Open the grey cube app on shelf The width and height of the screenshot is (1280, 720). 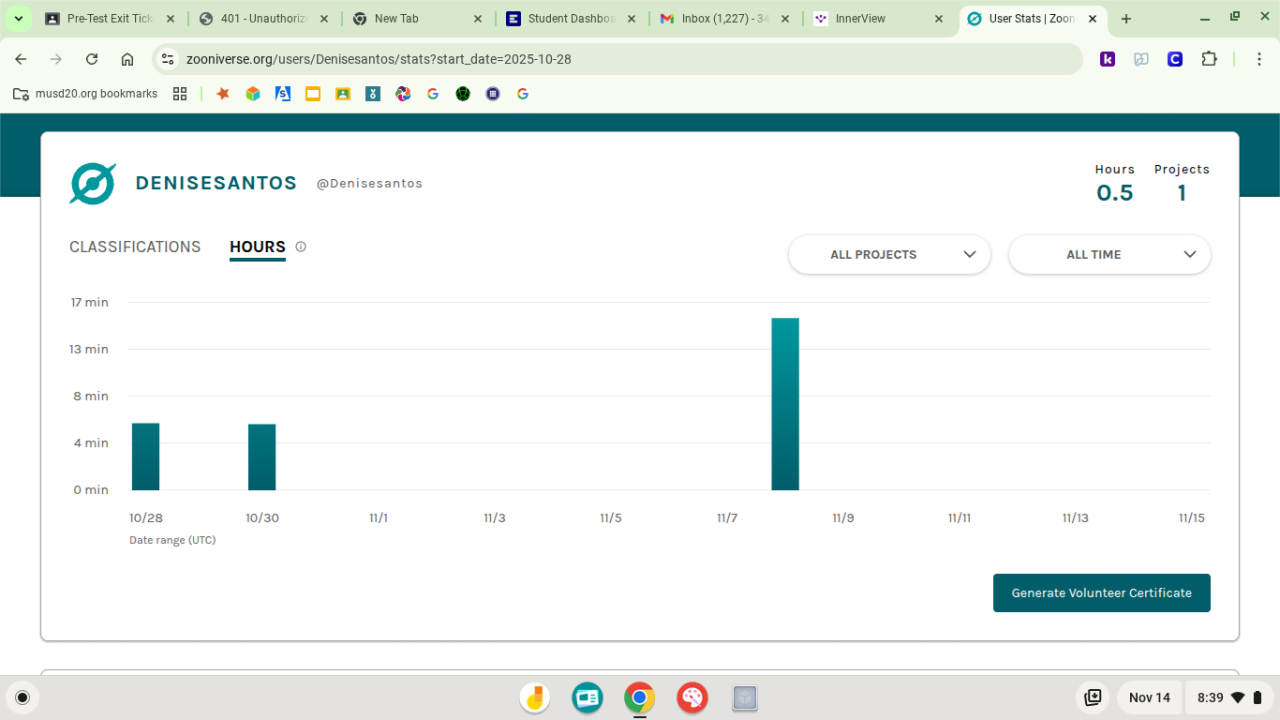[744, 697]
